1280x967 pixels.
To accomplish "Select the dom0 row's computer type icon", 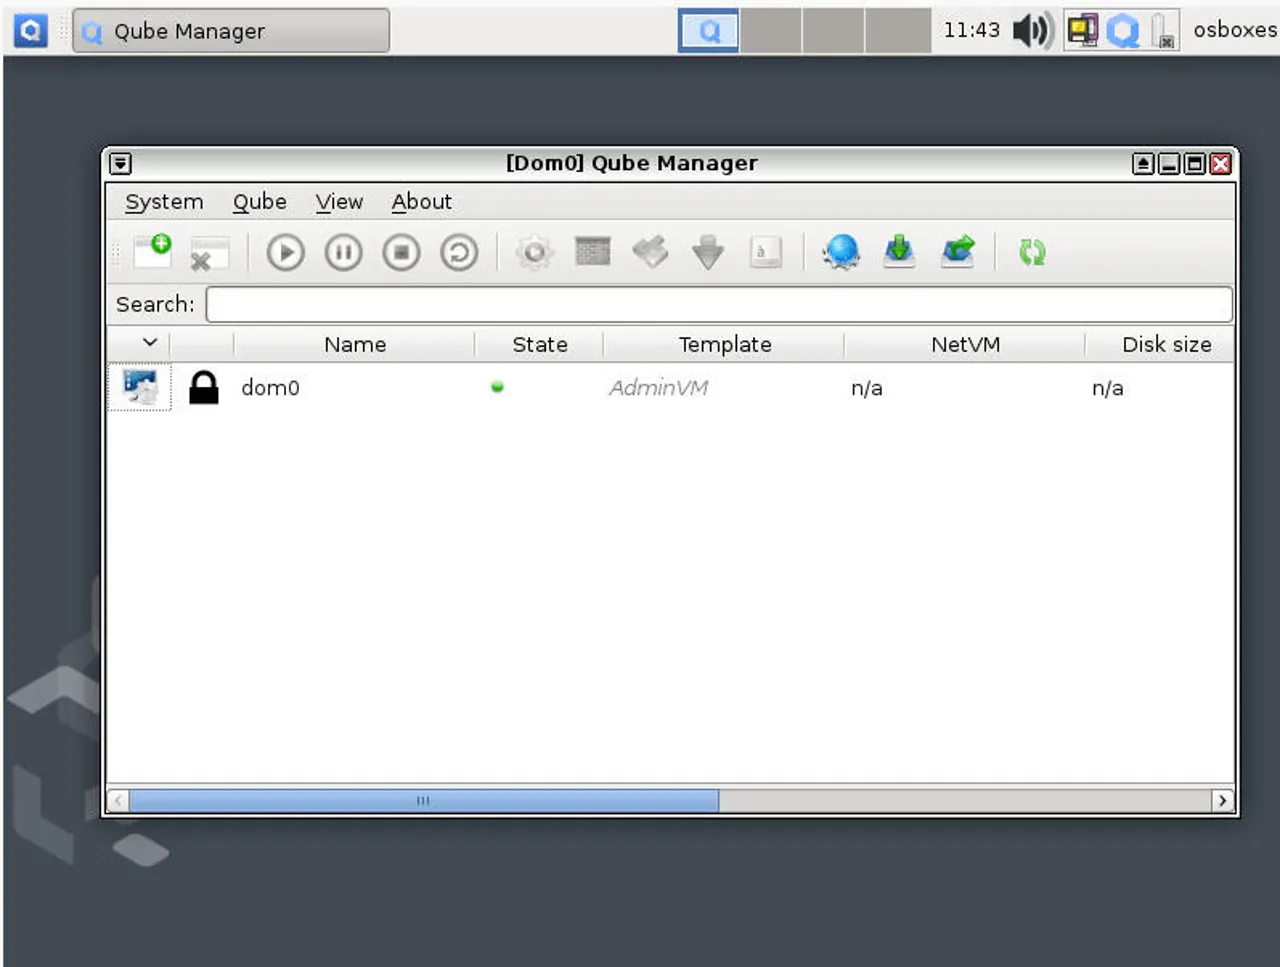I will click(x=140, y=387).
